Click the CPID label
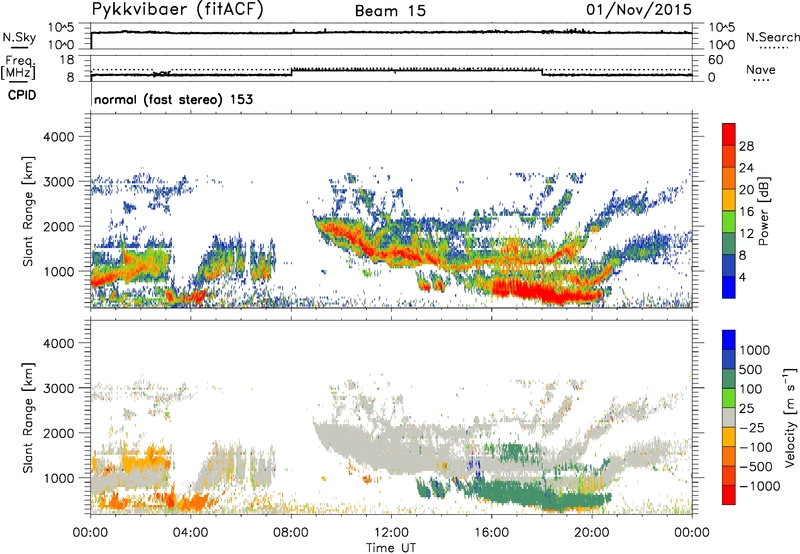The height and width of the screenshot is (554, 800). tap(22, 95)
